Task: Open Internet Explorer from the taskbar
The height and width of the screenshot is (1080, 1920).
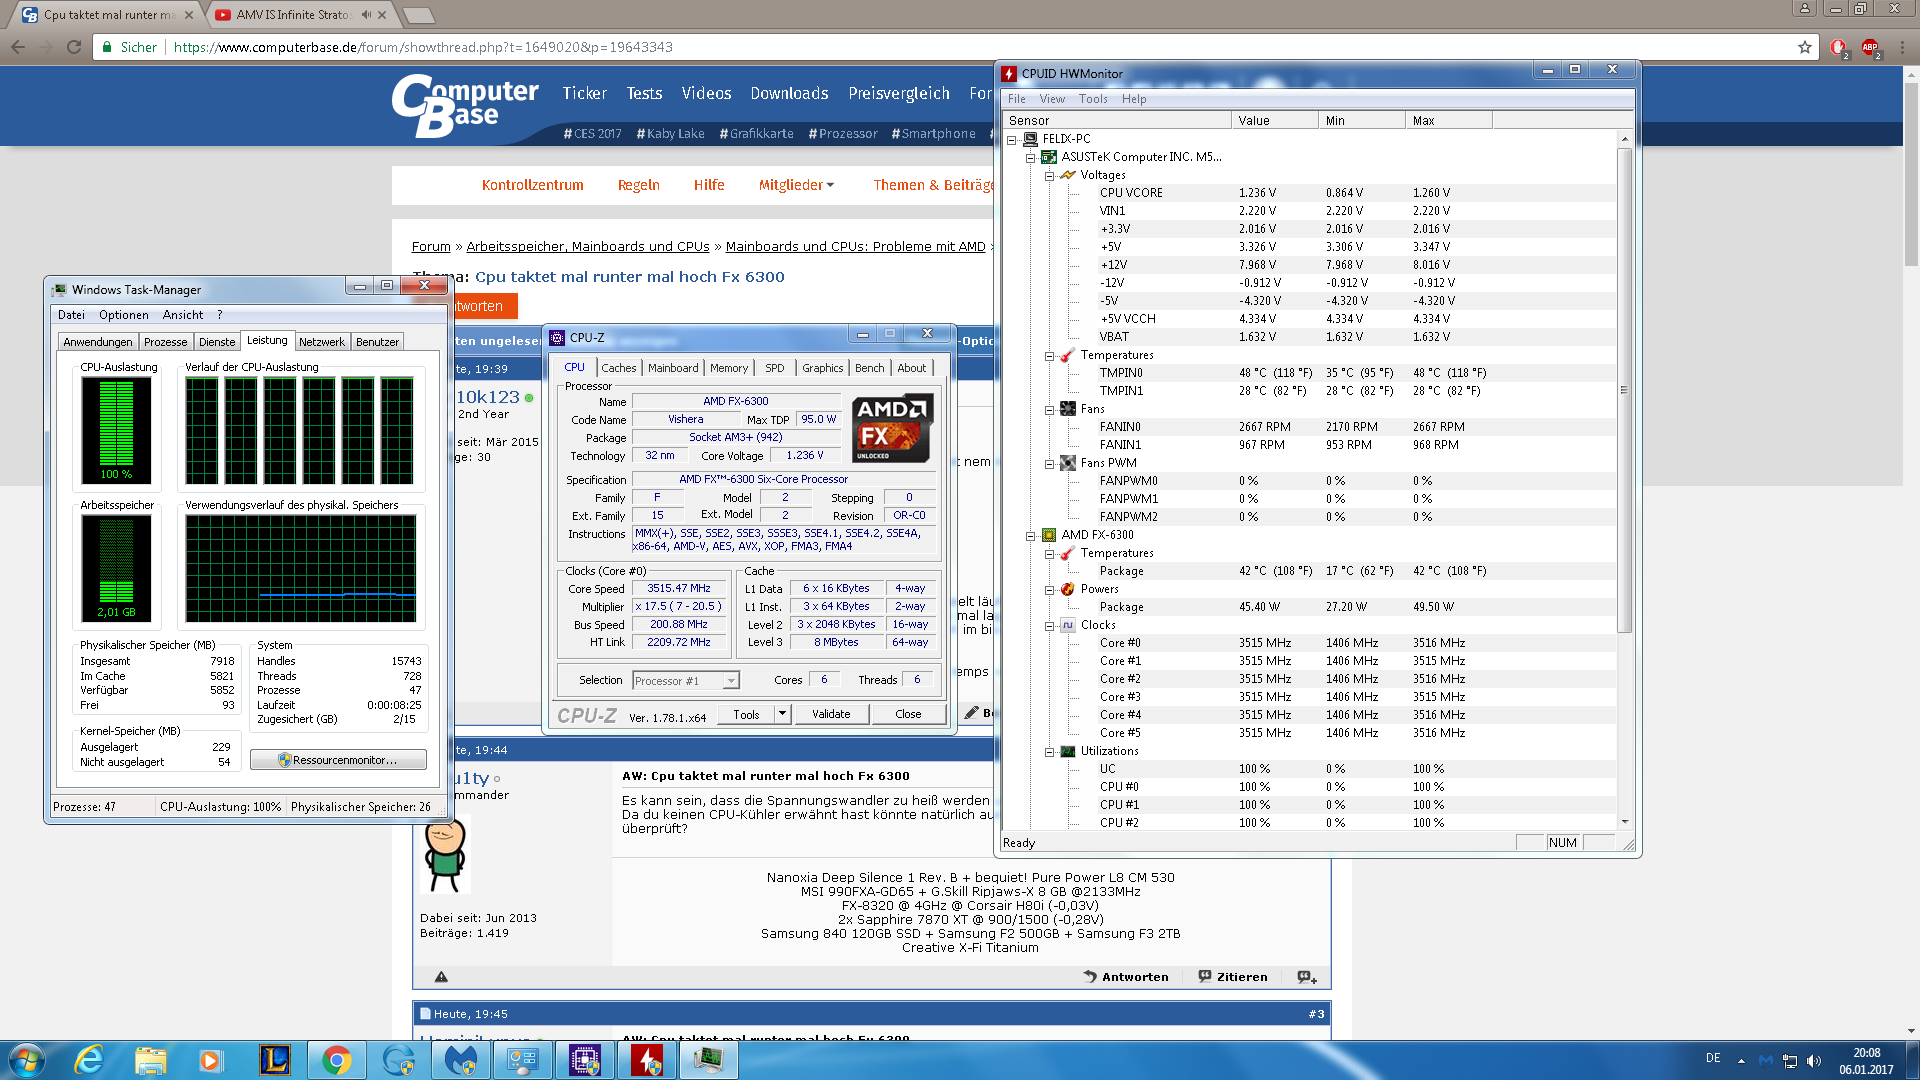Action: point(89,1059)
